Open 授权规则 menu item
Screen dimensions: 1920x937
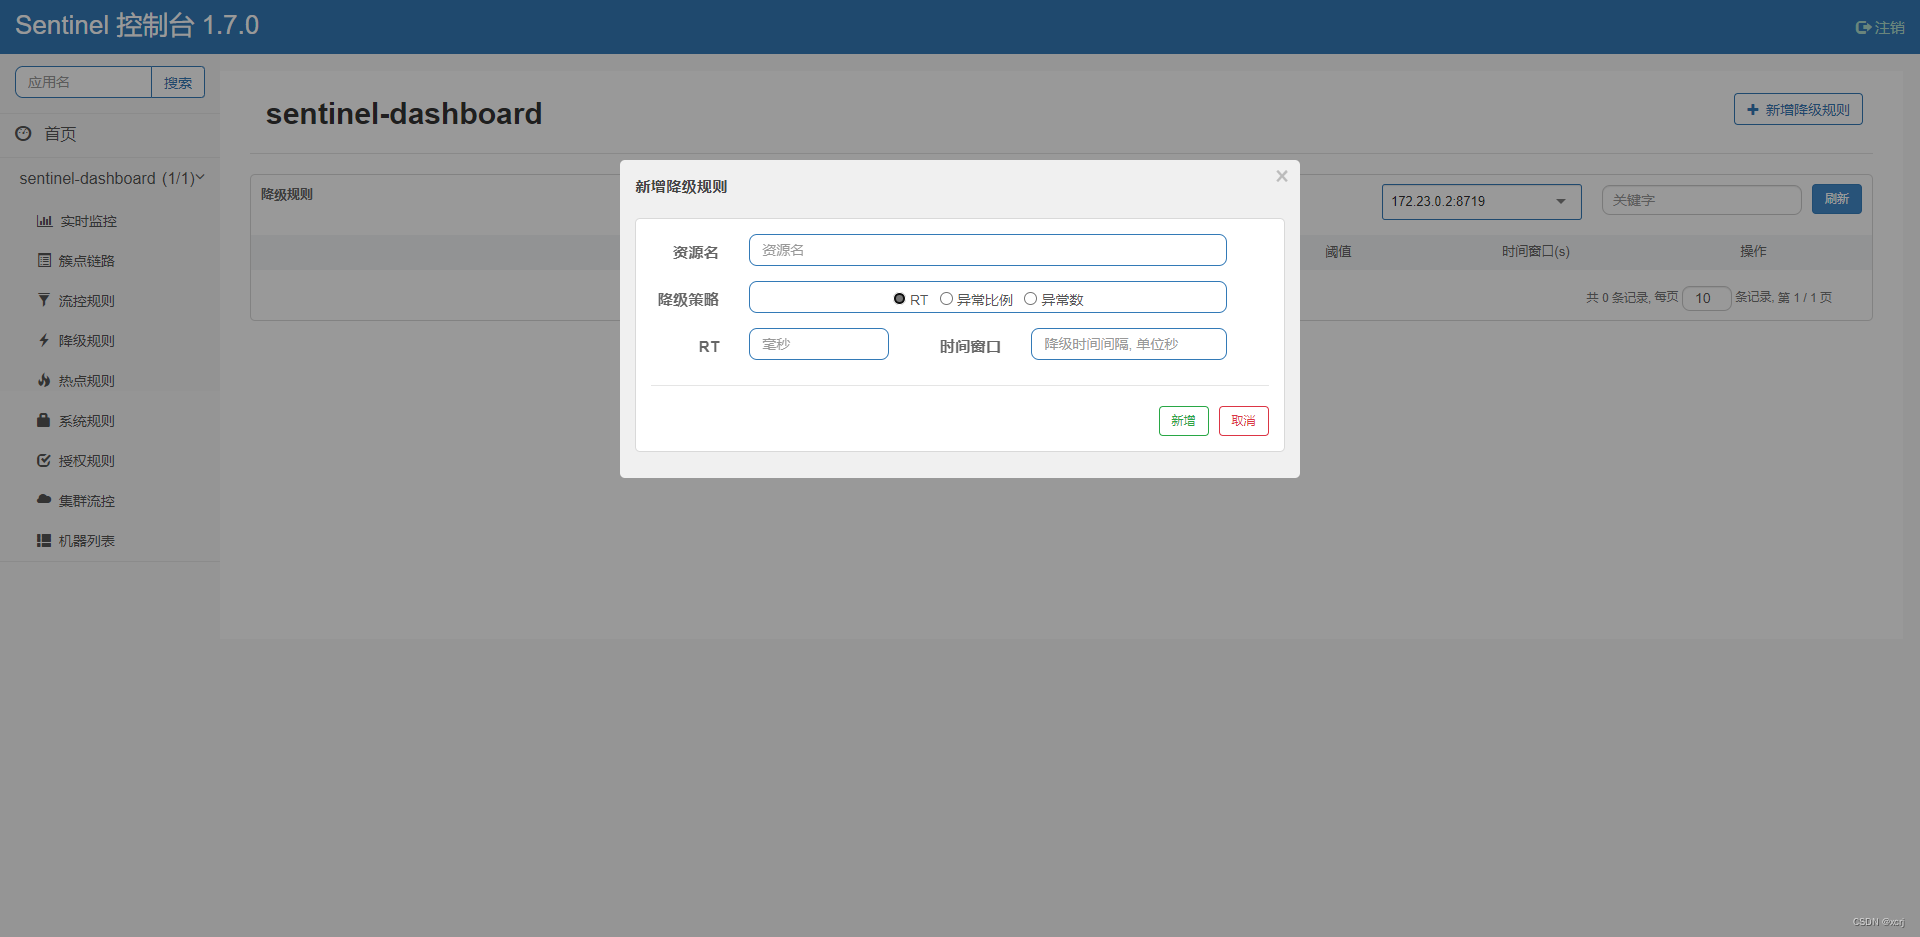tap(87, 460)
